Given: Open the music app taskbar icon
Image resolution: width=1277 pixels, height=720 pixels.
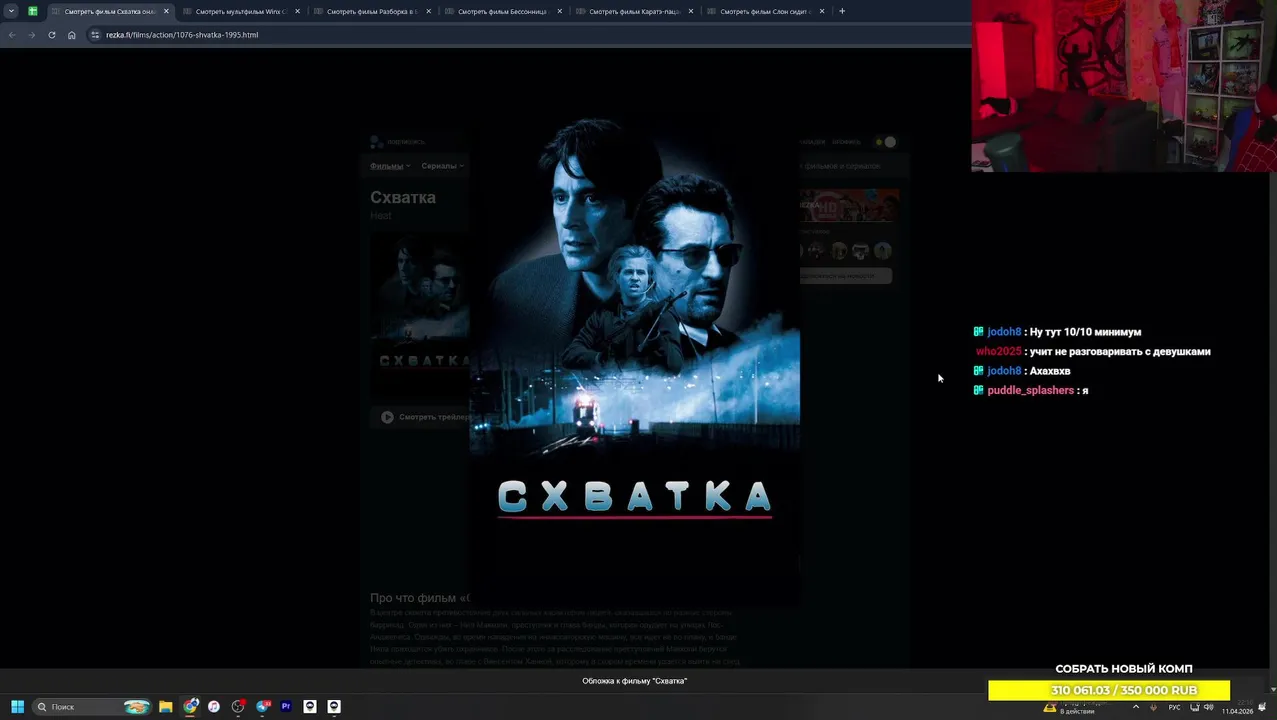Looking at the screenshot, I should pos(214,706).
